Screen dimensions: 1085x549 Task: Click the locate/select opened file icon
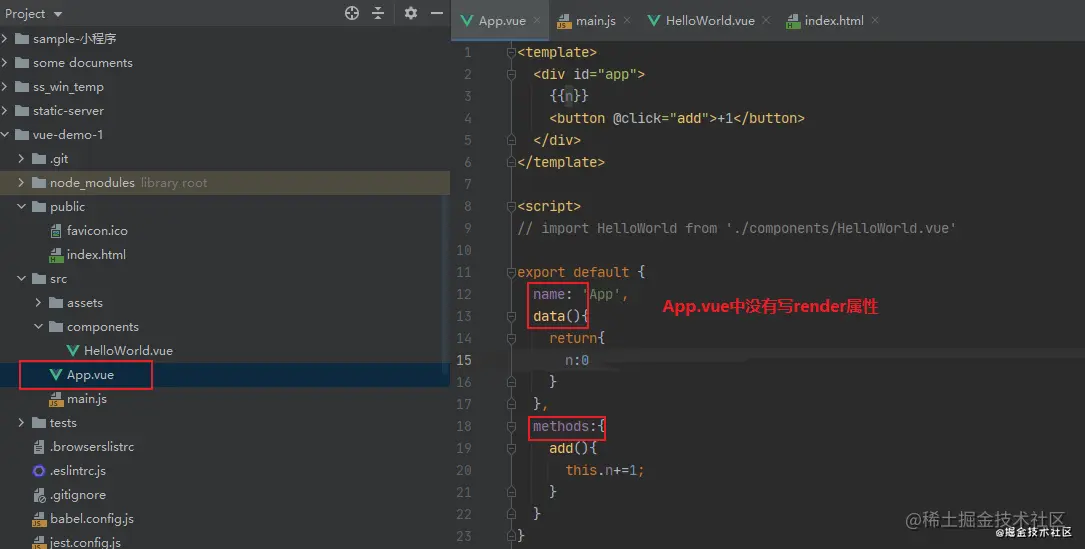click(x=352, y=12)
